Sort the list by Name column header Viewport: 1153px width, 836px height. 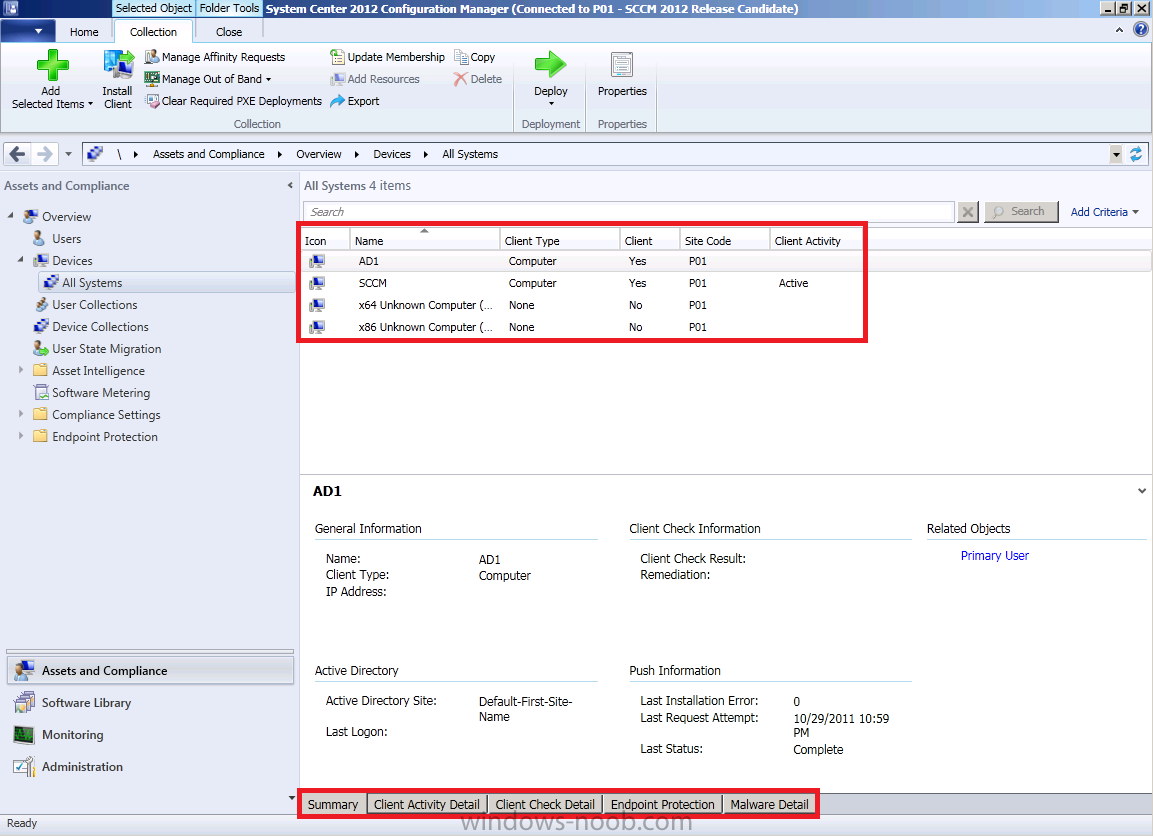pyautogui.click(x=424, y=240)
